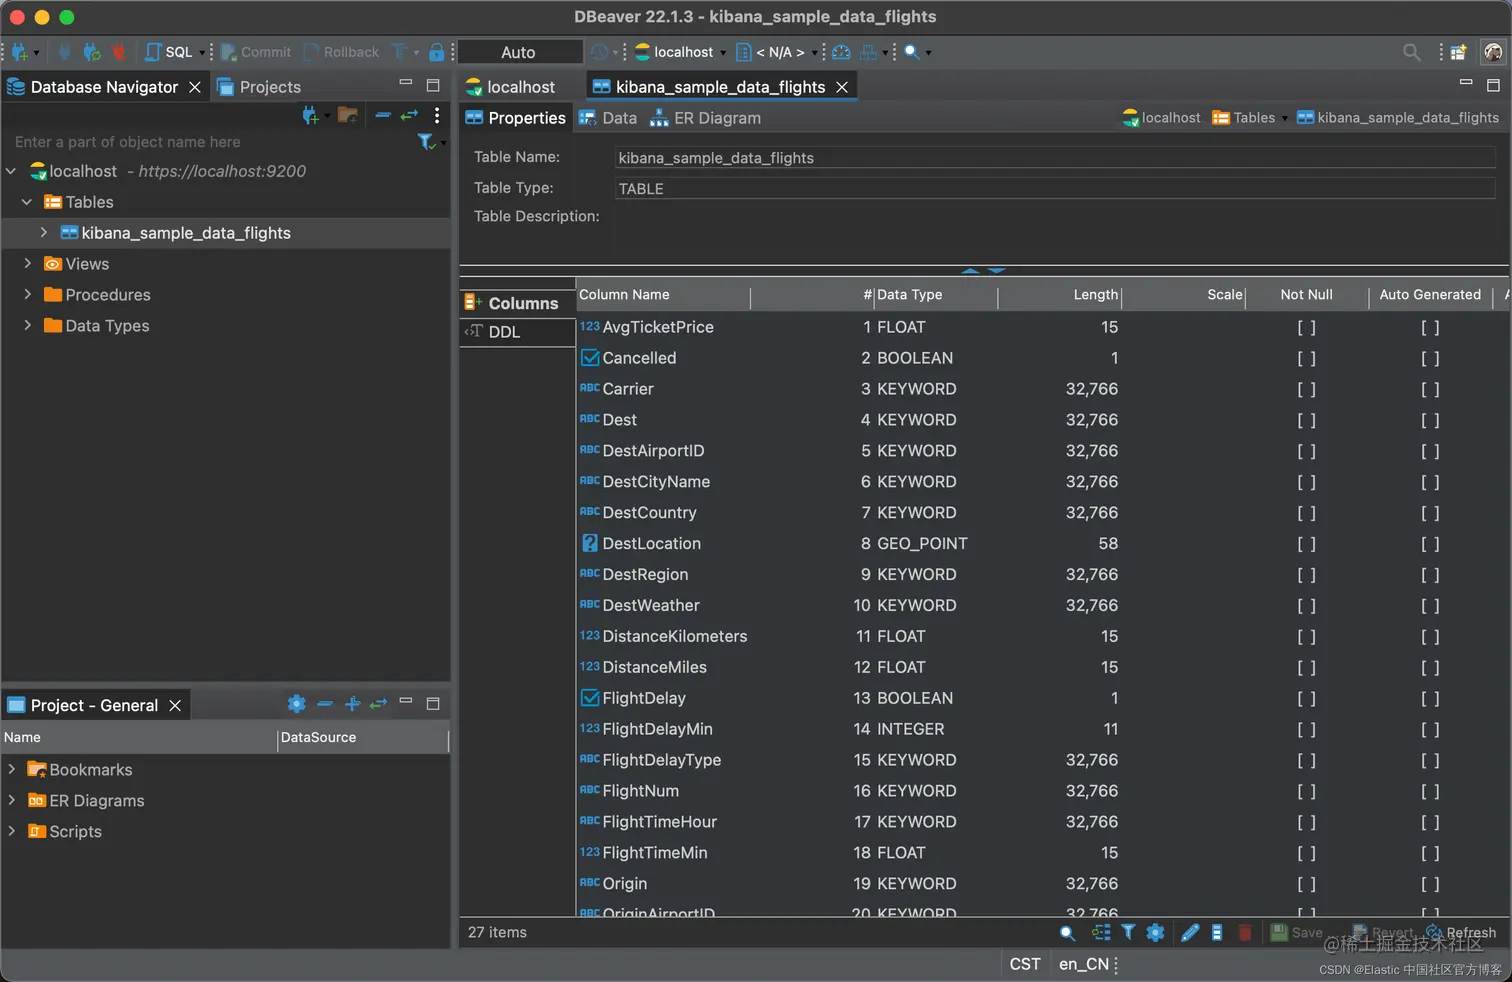Click new connection icon in Navigator panel
1512x982 pixels.
tap(311, 116)
